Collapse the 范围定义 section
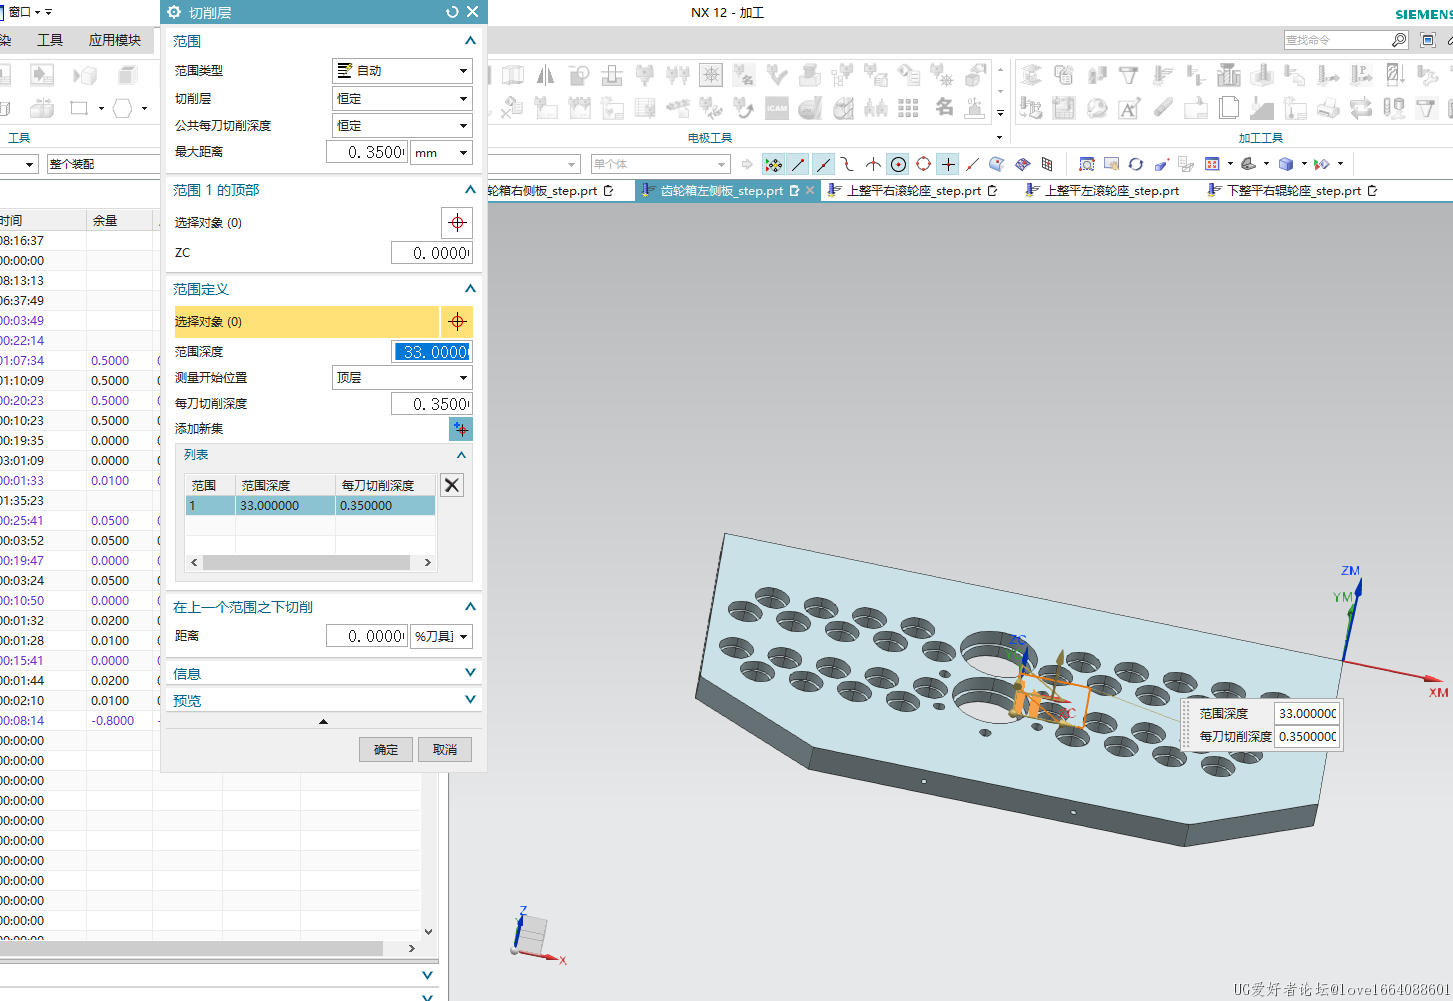 tap(470, 289)
